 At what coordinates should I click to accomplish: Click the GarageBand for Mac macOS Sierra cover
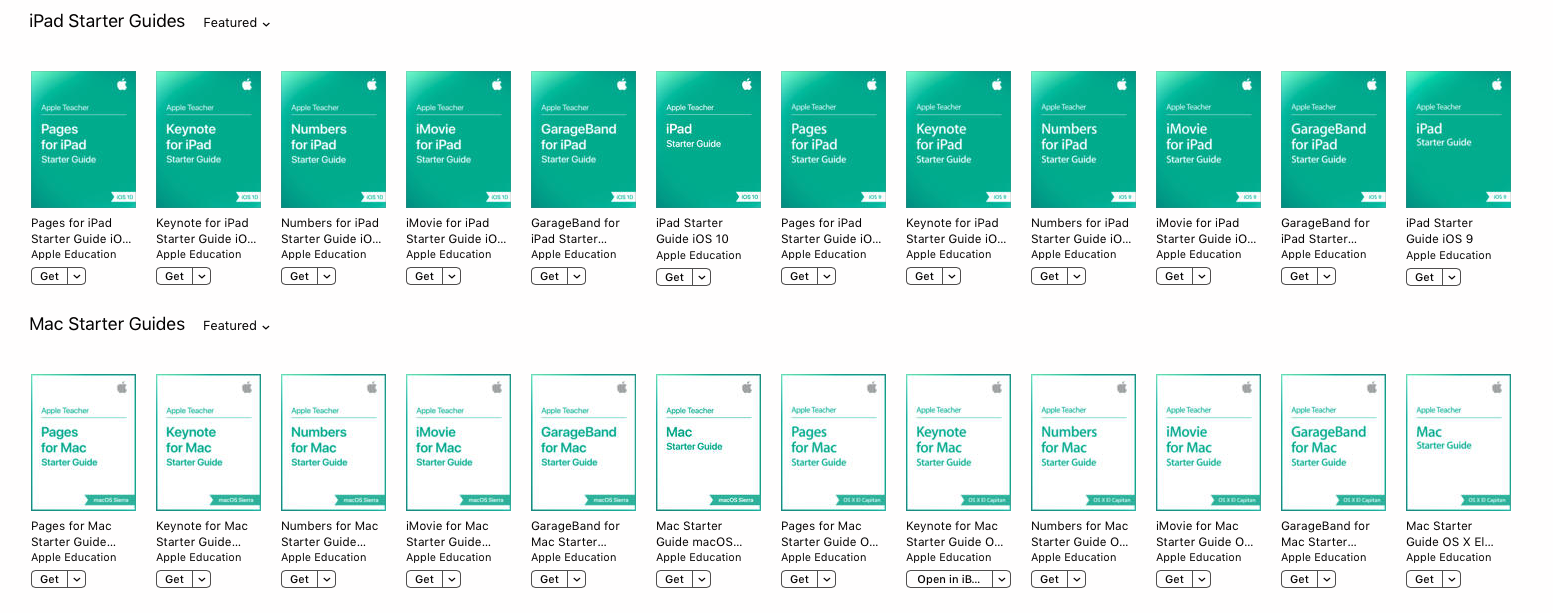point(583,442)
